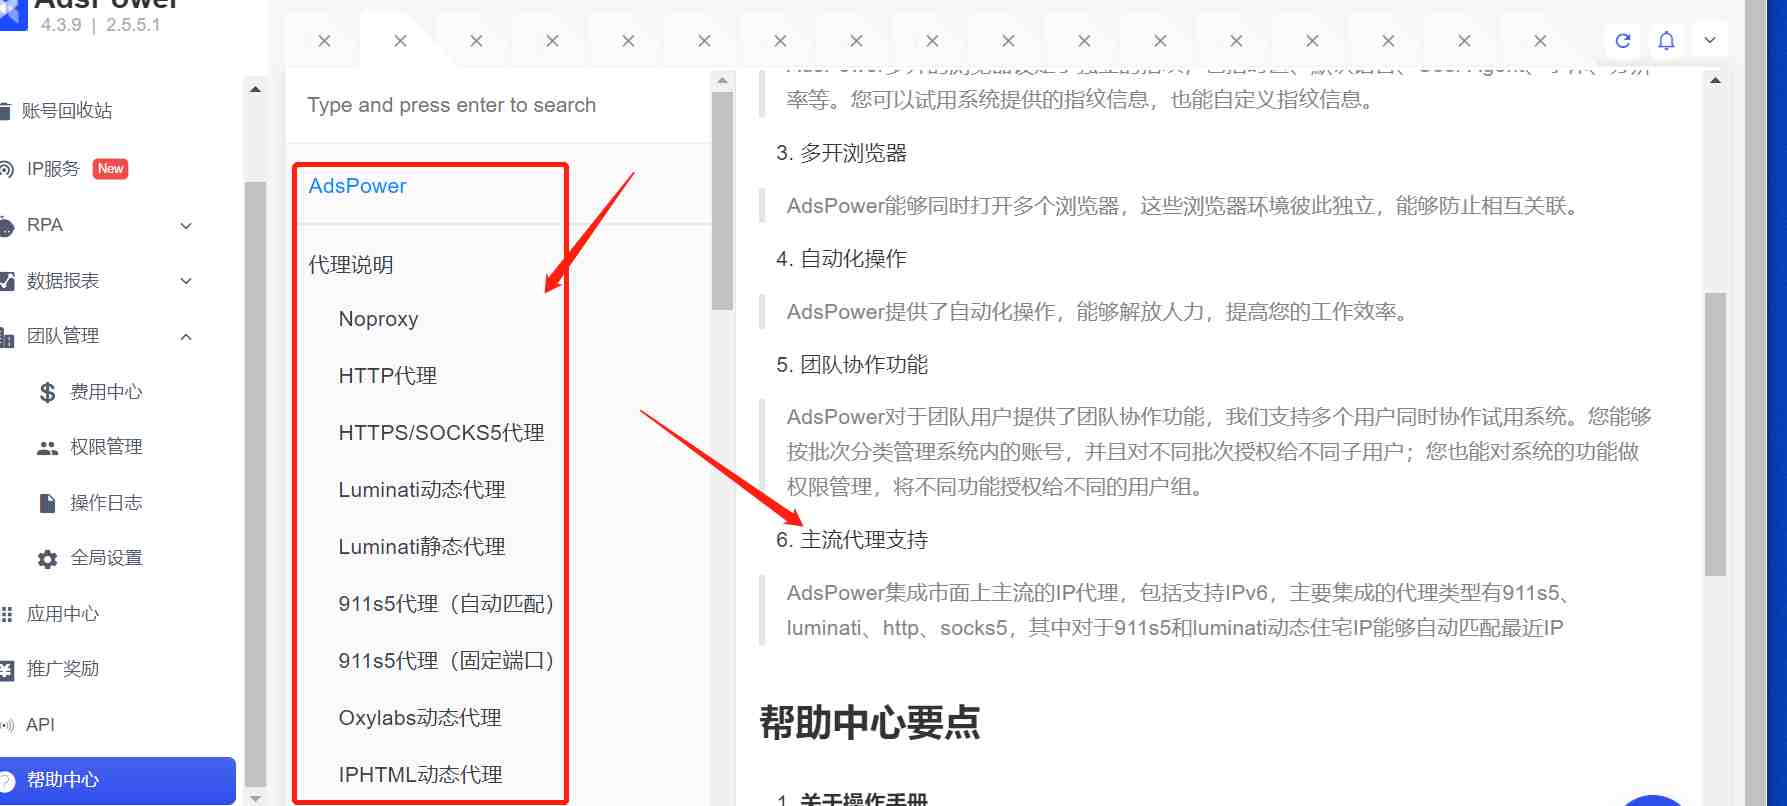1787x806 pixels.
Task: Click the New badge next to IP服务
Action: 110,169
